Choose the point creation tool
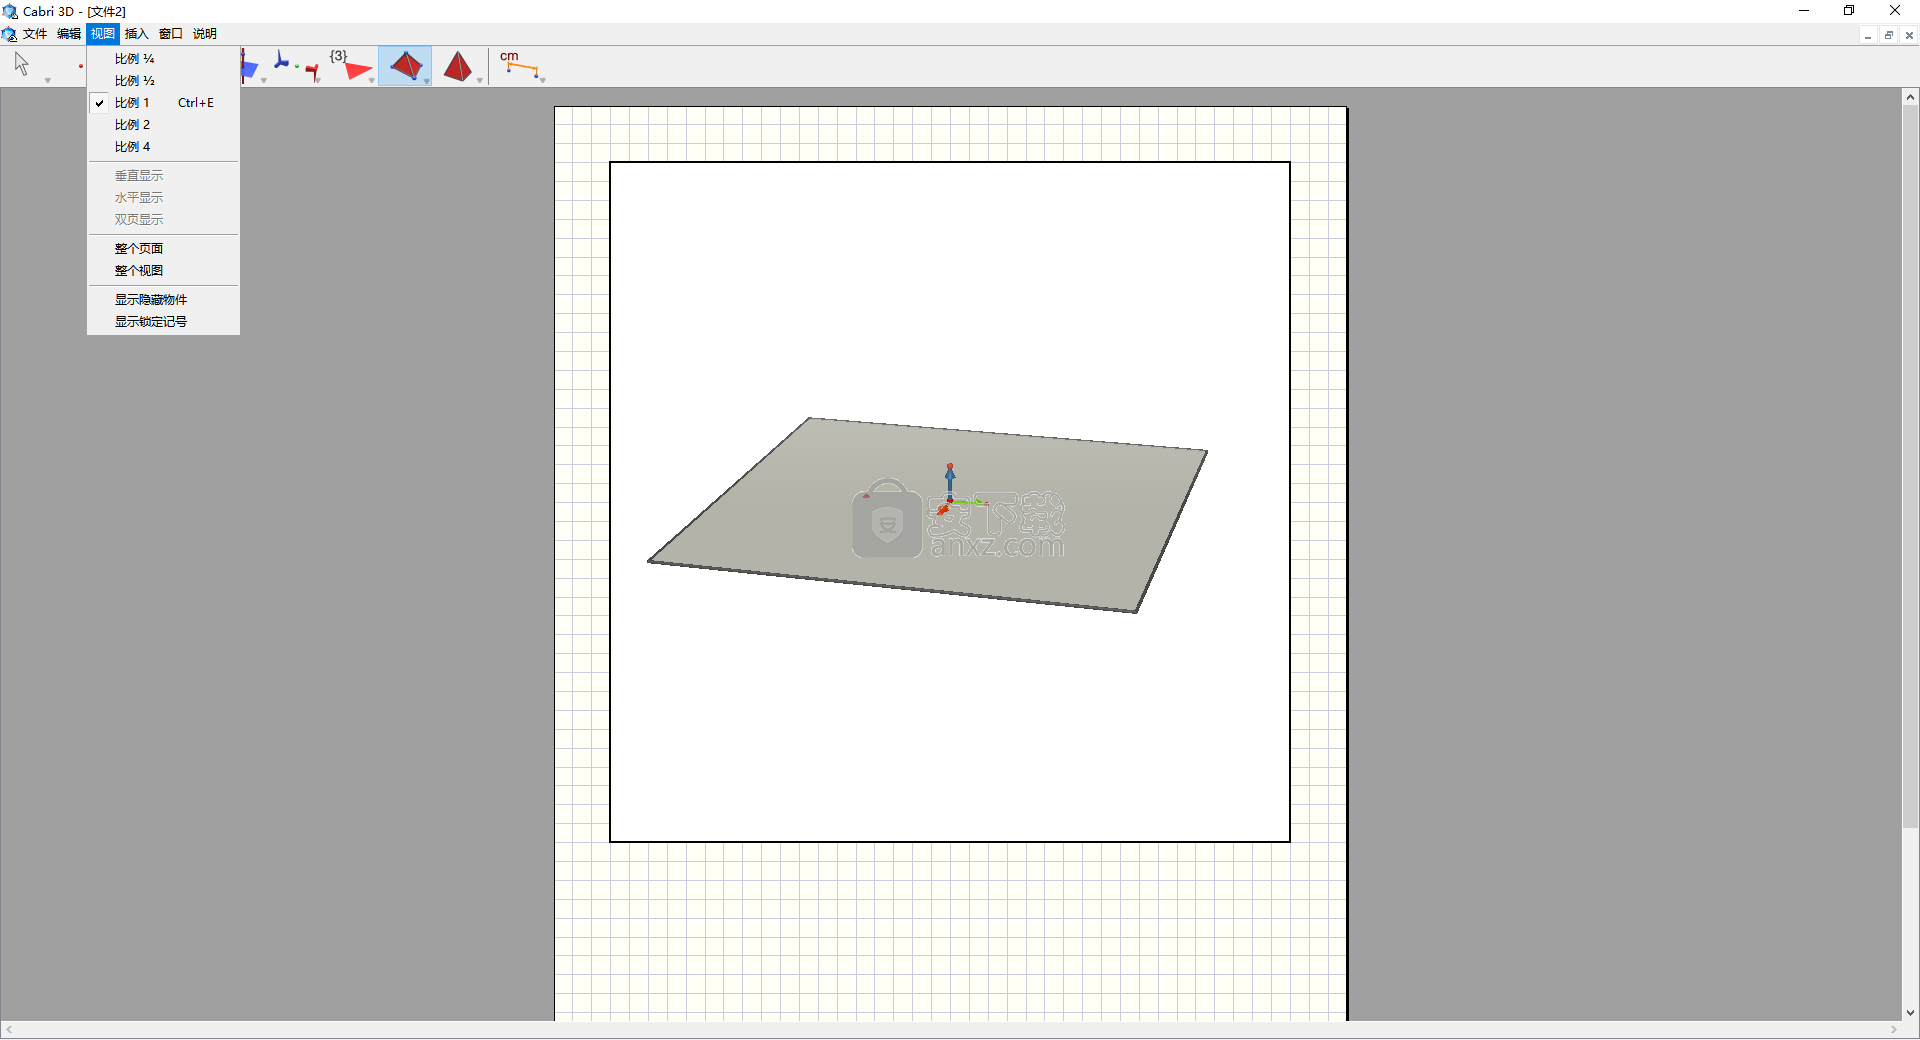1920x1040 pixels. [x=80, y=66]
